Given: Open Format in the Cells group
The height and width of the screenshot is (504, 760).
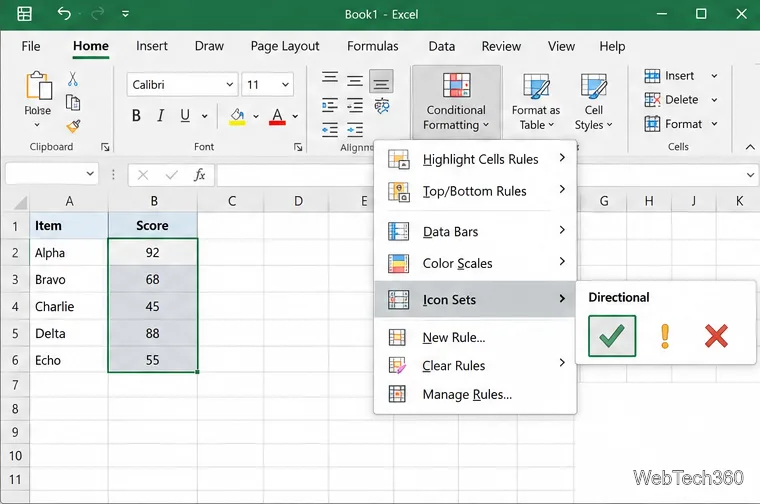Looking at the screenshot, I should pyautogui.click(x=680, y=124).
